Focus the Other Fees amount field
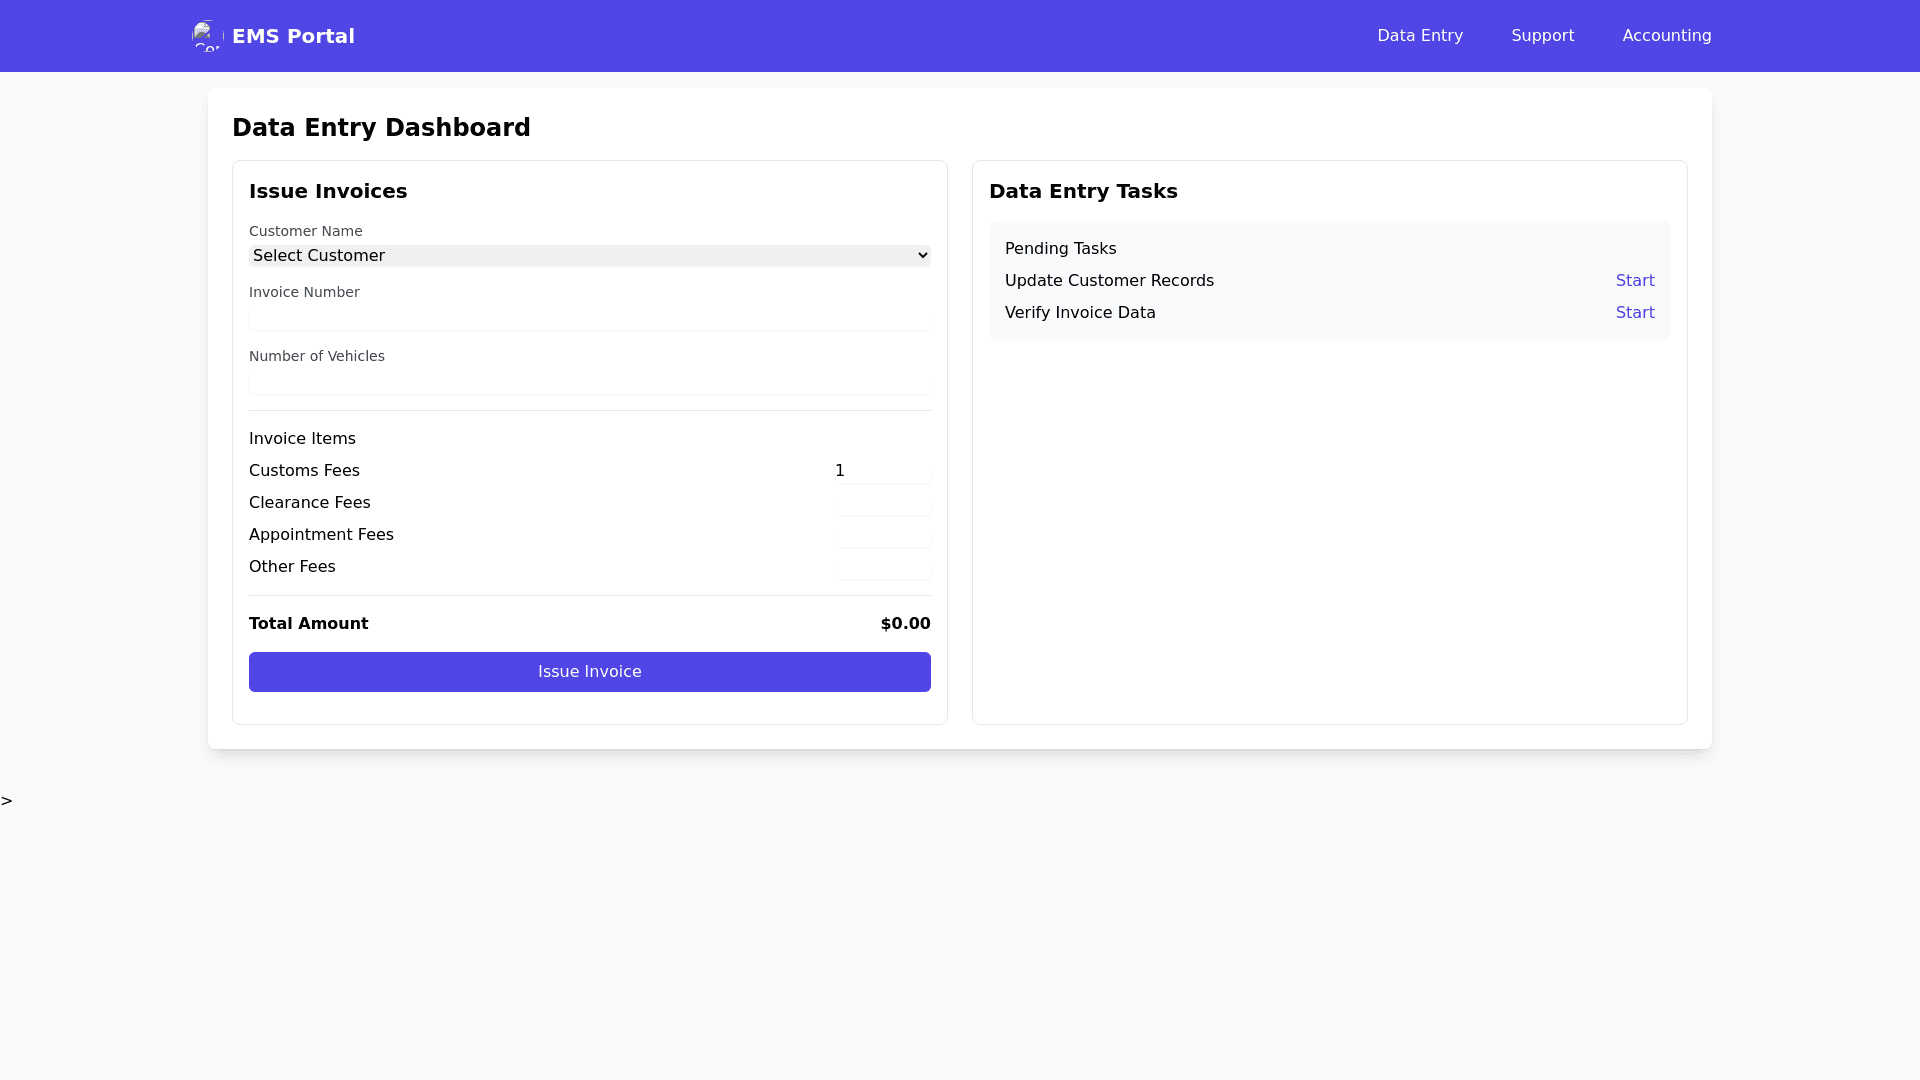The height and width of the screenshot is (1080, 1920). (882, 567)
